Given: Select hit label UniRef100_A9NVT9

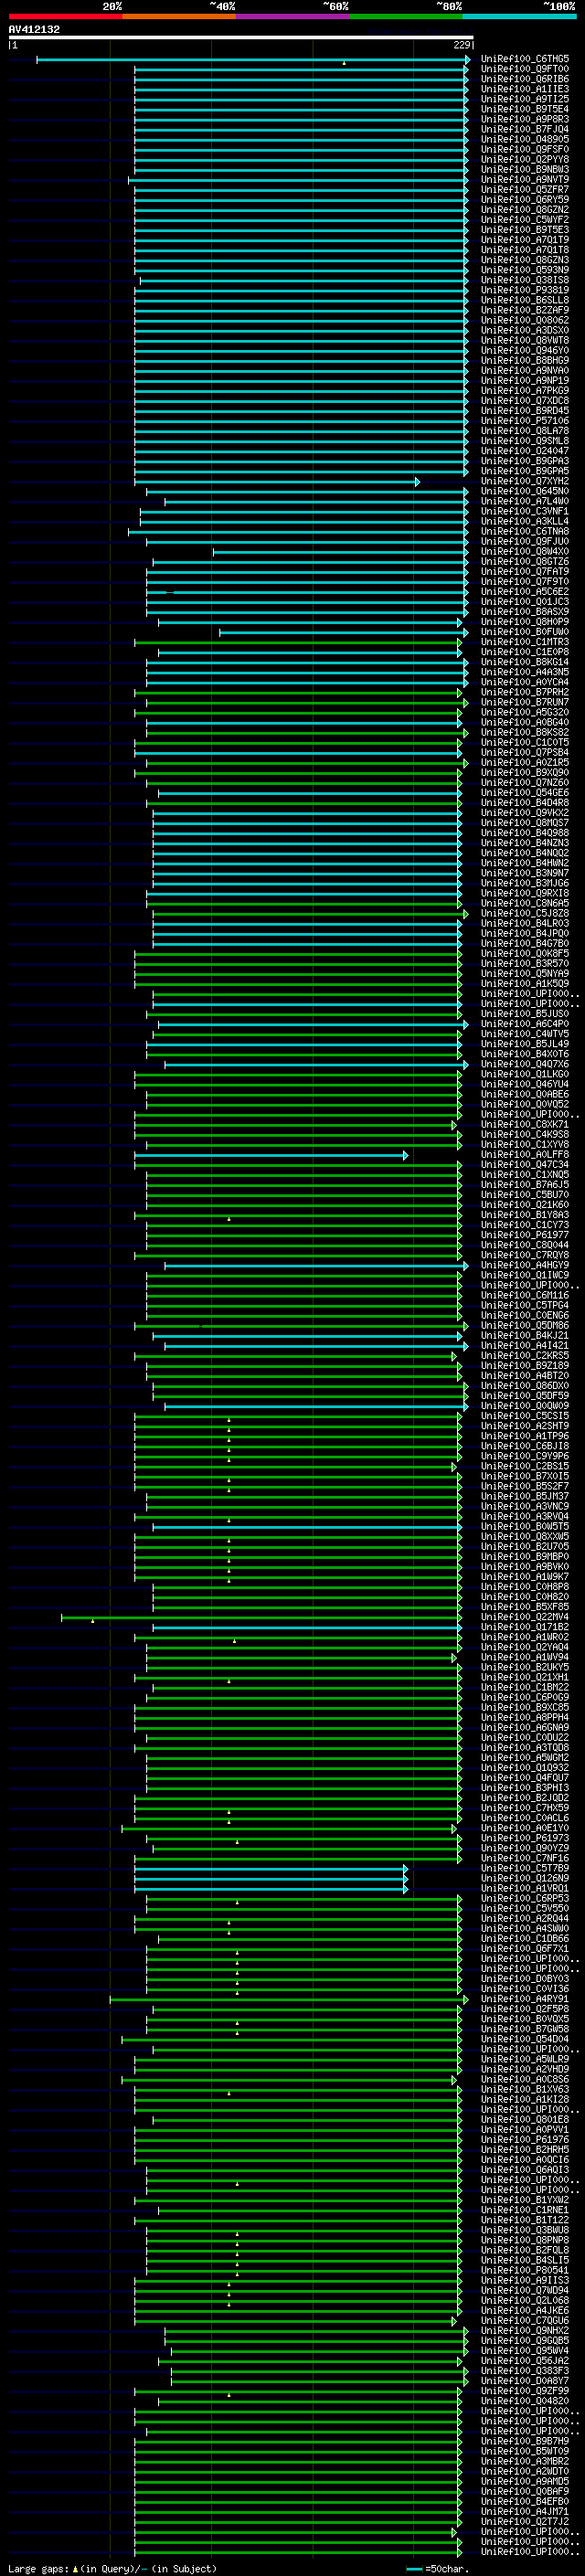Looking at the screenshot, I should pos(525,180).
